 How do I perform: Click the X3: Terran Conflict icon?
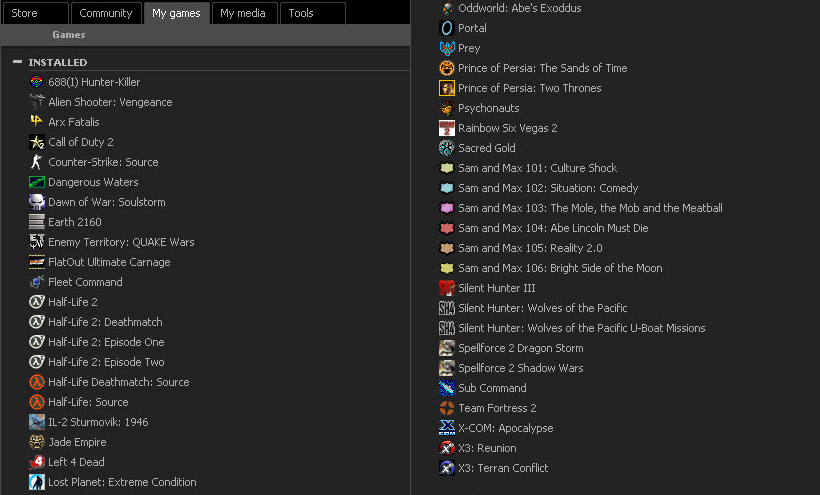click(447, 468)
